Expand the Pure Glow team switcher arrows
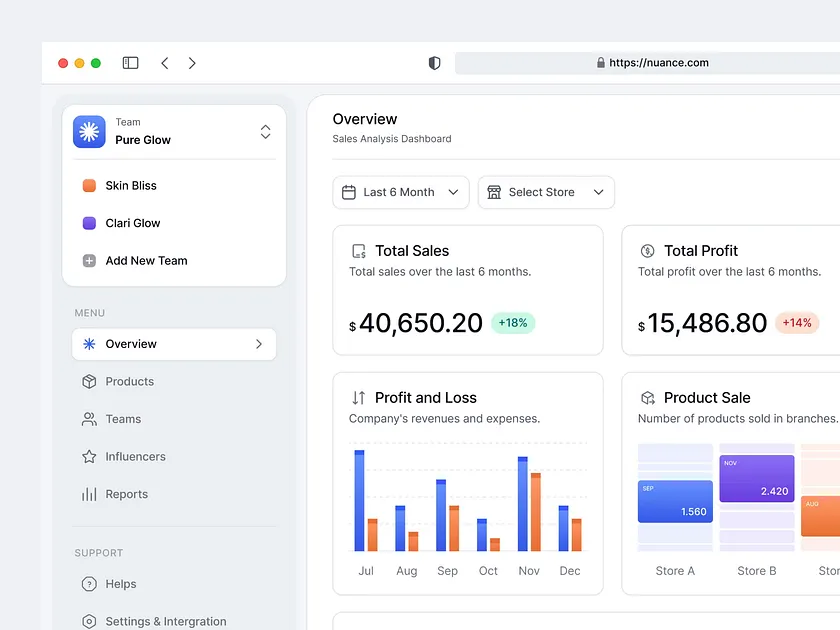This screenshot has height=630, width=840. pyautogui.click(x=265, y=132)
